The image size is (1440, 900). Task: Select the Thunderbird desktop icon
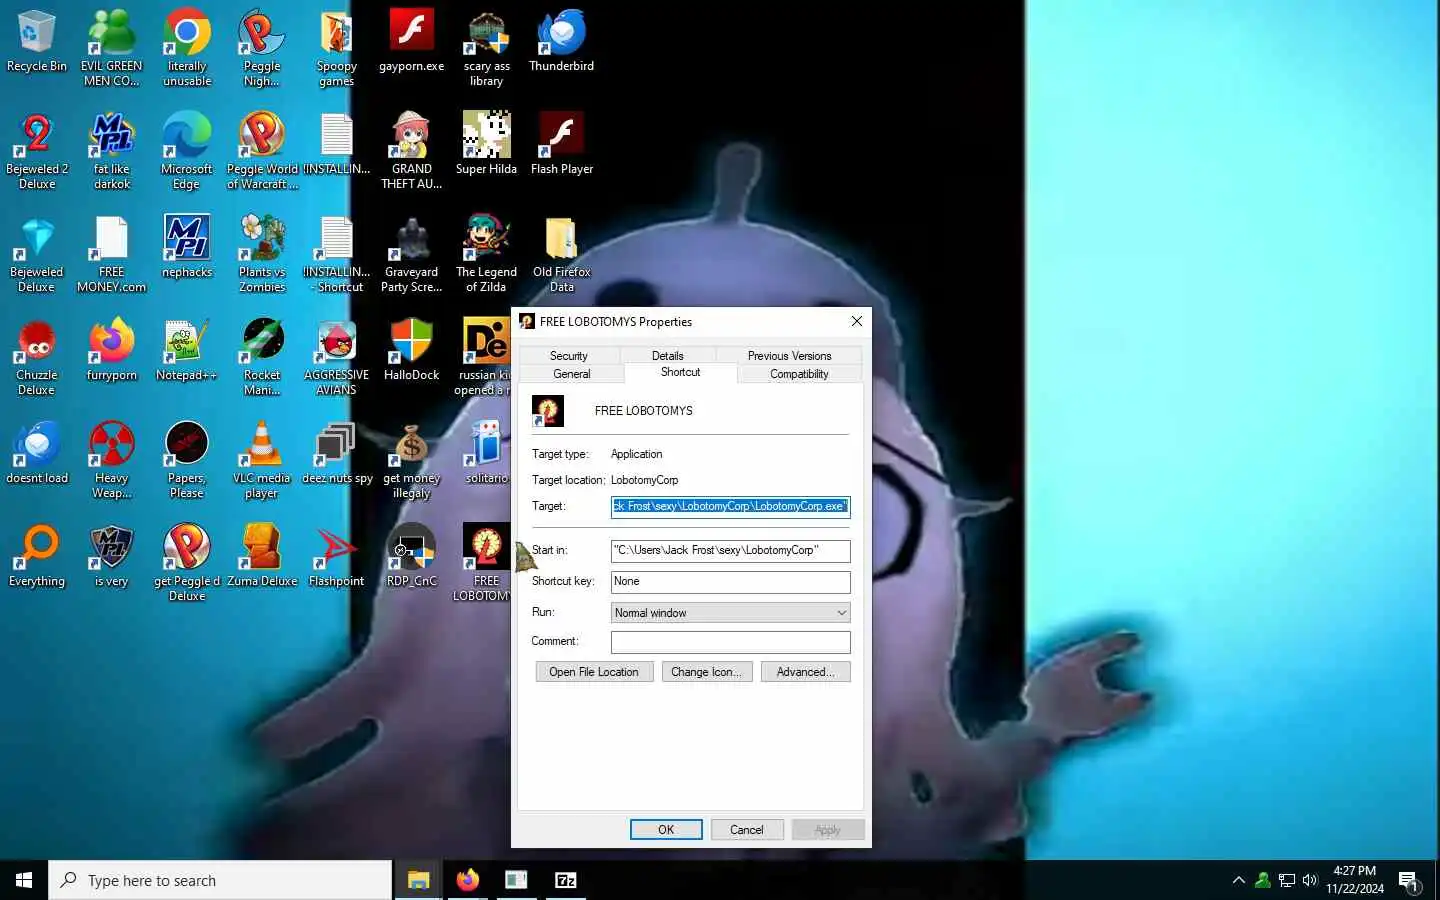point(562,42)
